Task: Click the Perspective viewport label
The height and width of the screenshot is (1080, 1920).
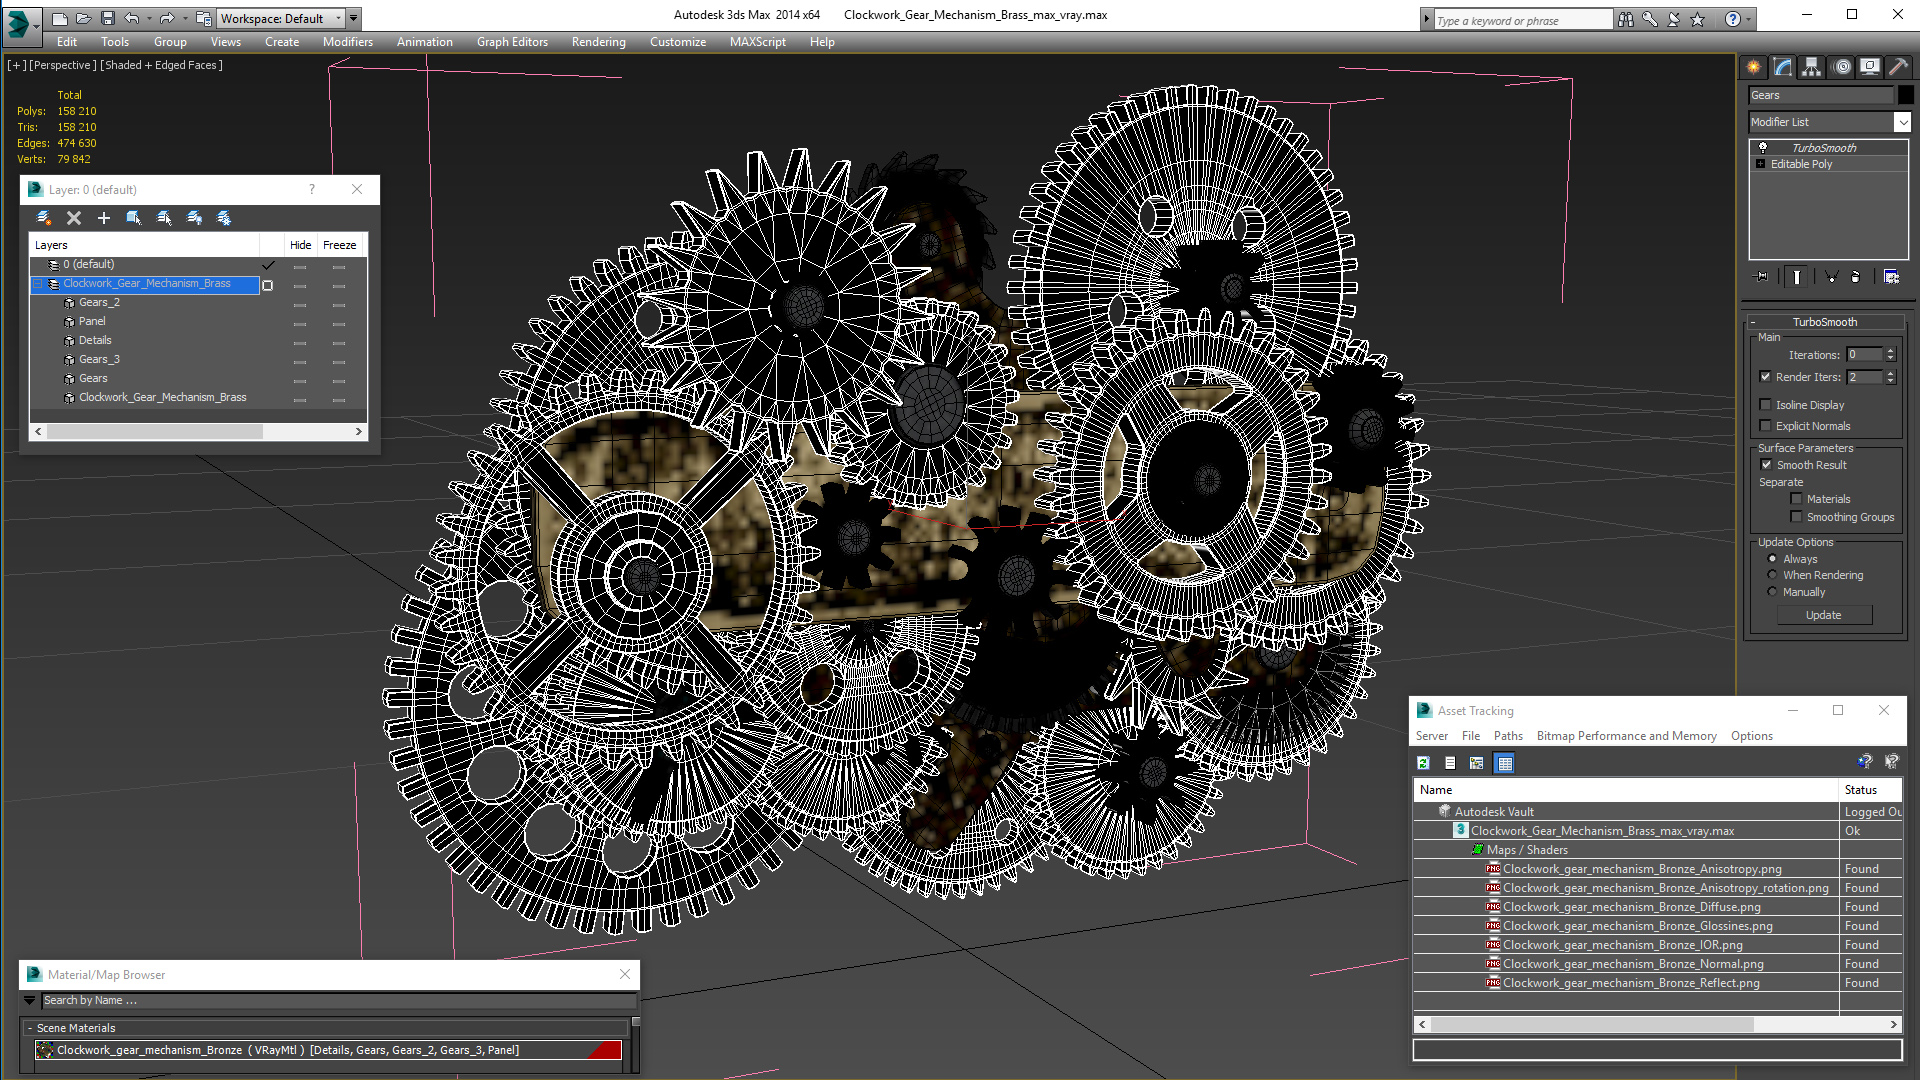Action: [x=63, y=65]
